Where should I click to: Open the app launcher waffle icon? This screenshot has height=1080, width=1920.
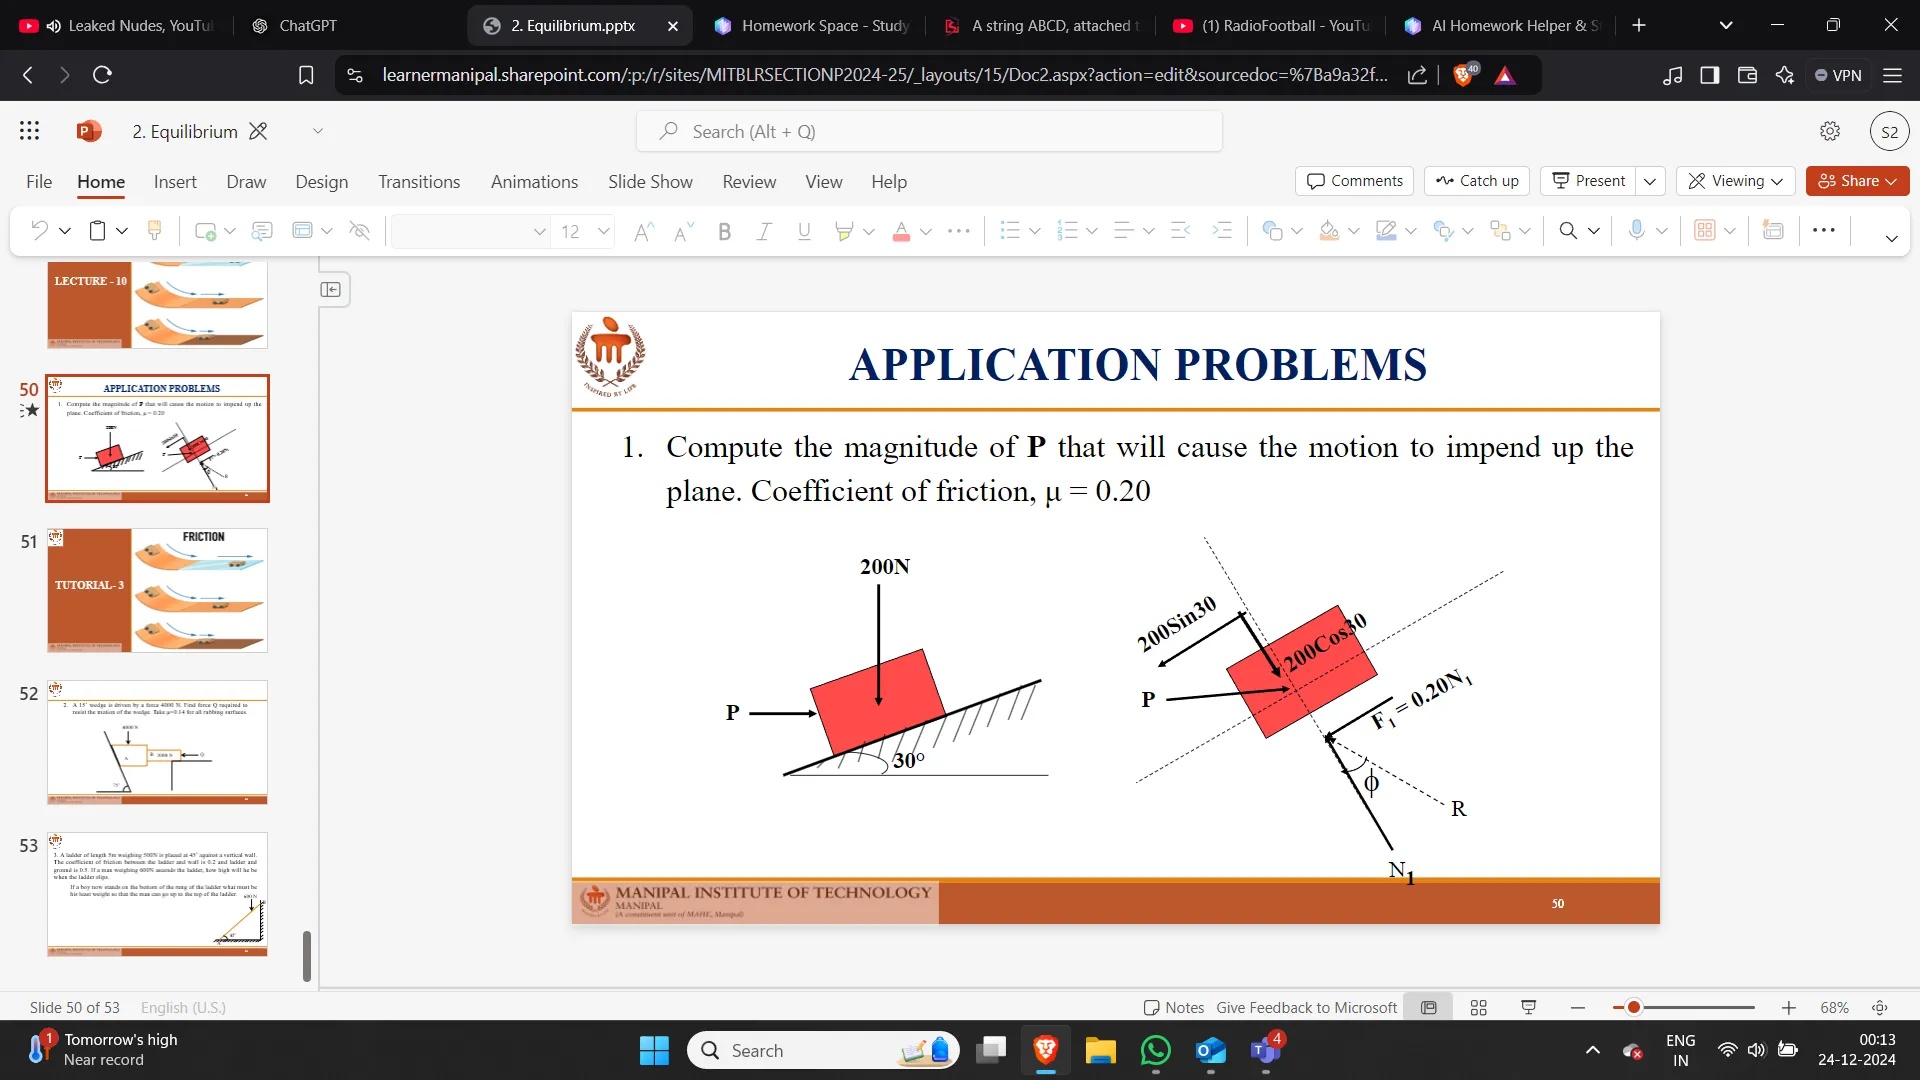coord(29,131)
